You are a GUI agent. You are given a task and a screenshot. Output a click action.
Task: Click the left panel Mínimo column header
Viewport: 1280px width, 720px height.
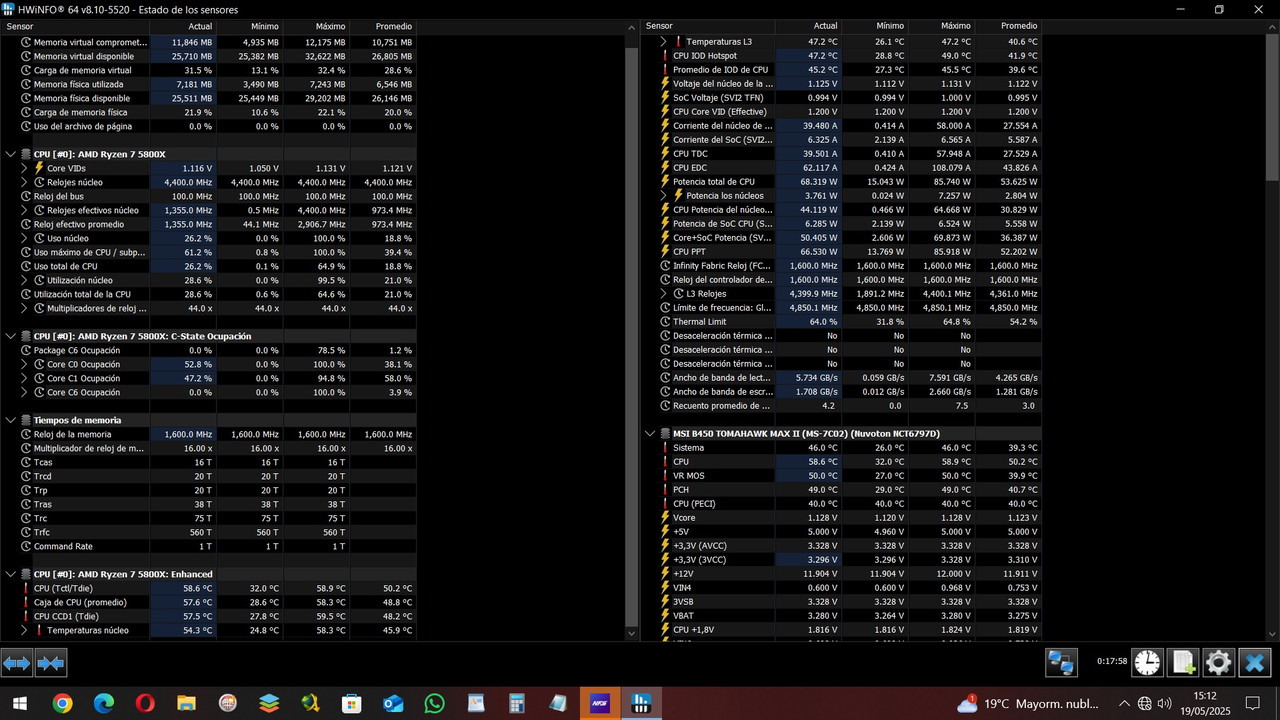(249, 26)
